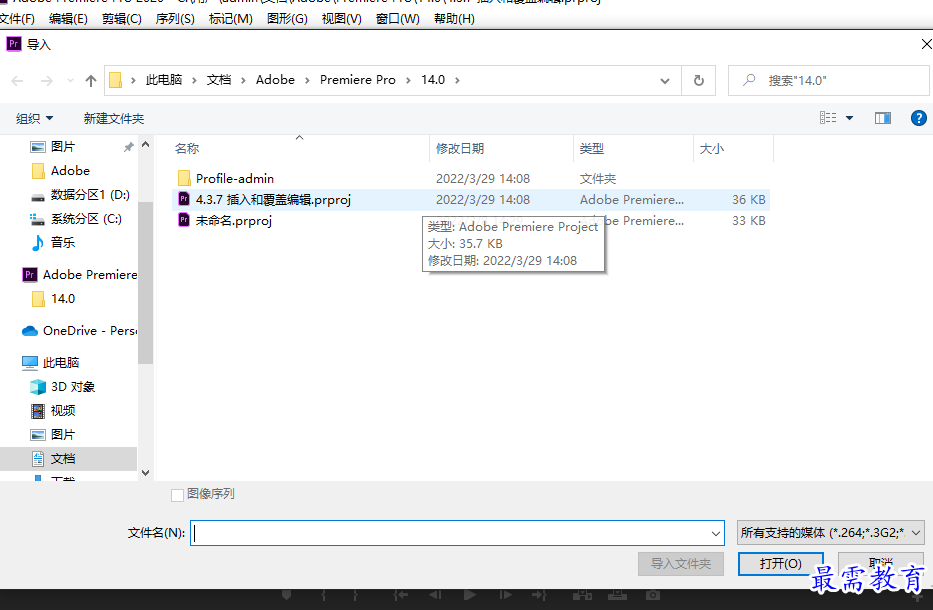Click Play button in Premiere transport bar
933x610 pixels.
(469, 595)
